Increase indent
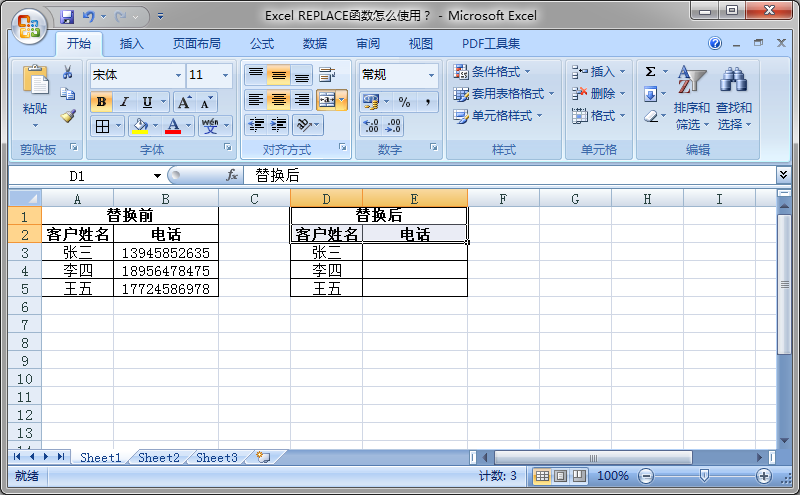Screen dimensions: 800x495 [x=279, y=125]
